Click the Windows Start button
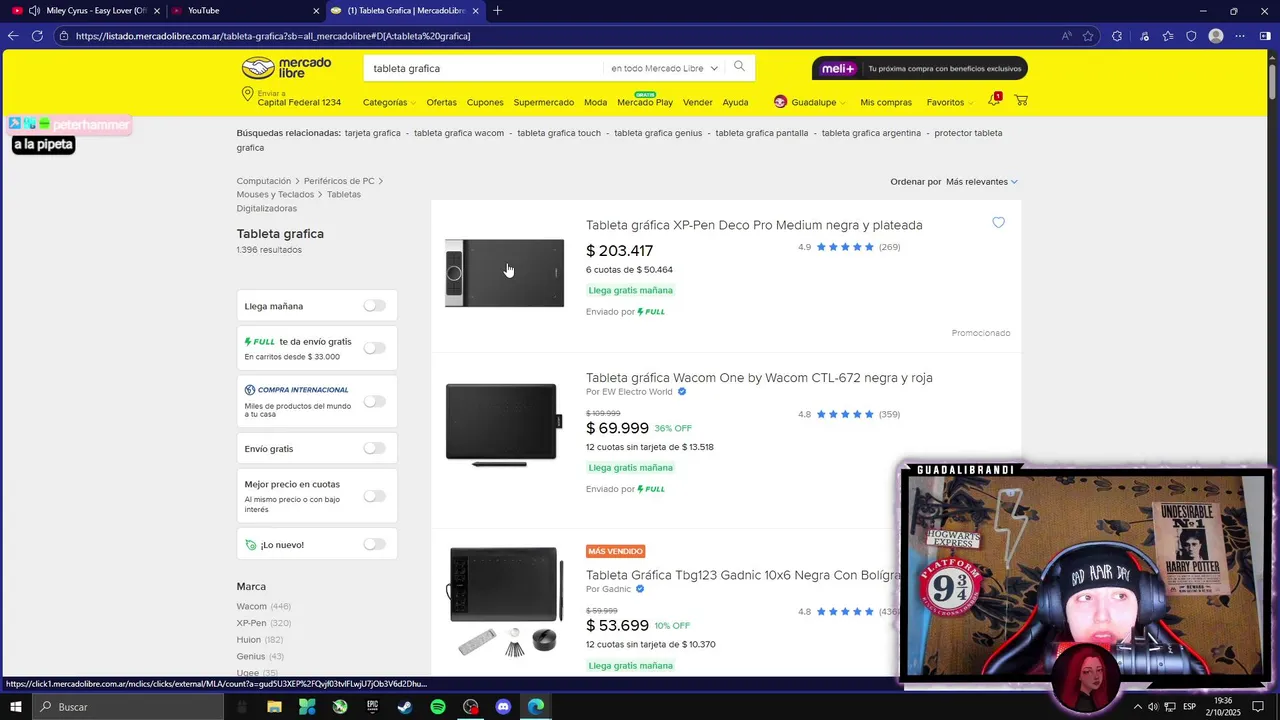1280x720 pixels. [x=16, y=707]
